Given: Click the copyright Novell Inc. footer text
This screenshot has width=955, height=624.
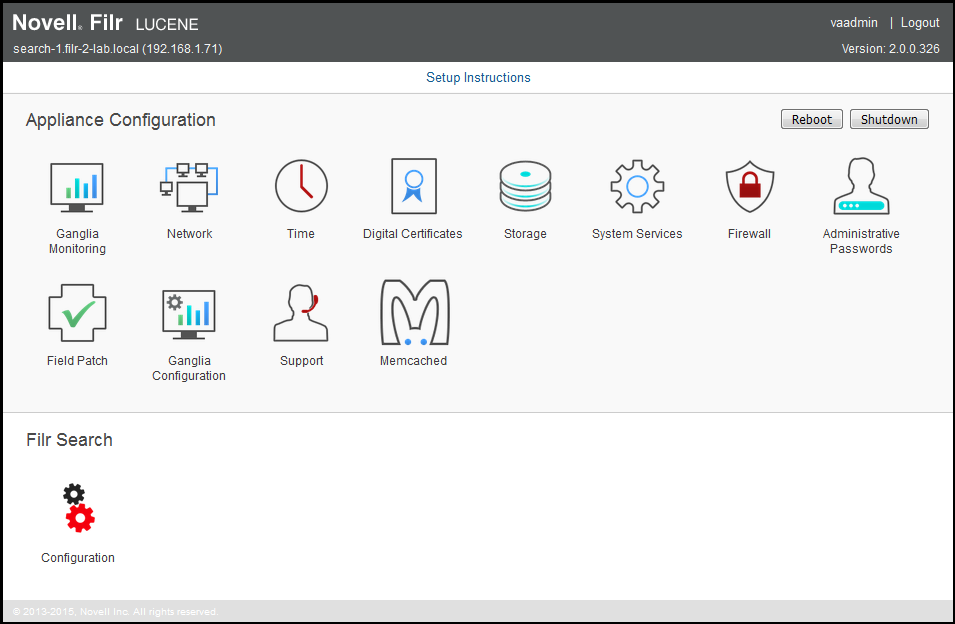Looking at the screenshot, I should pos(115,611).
